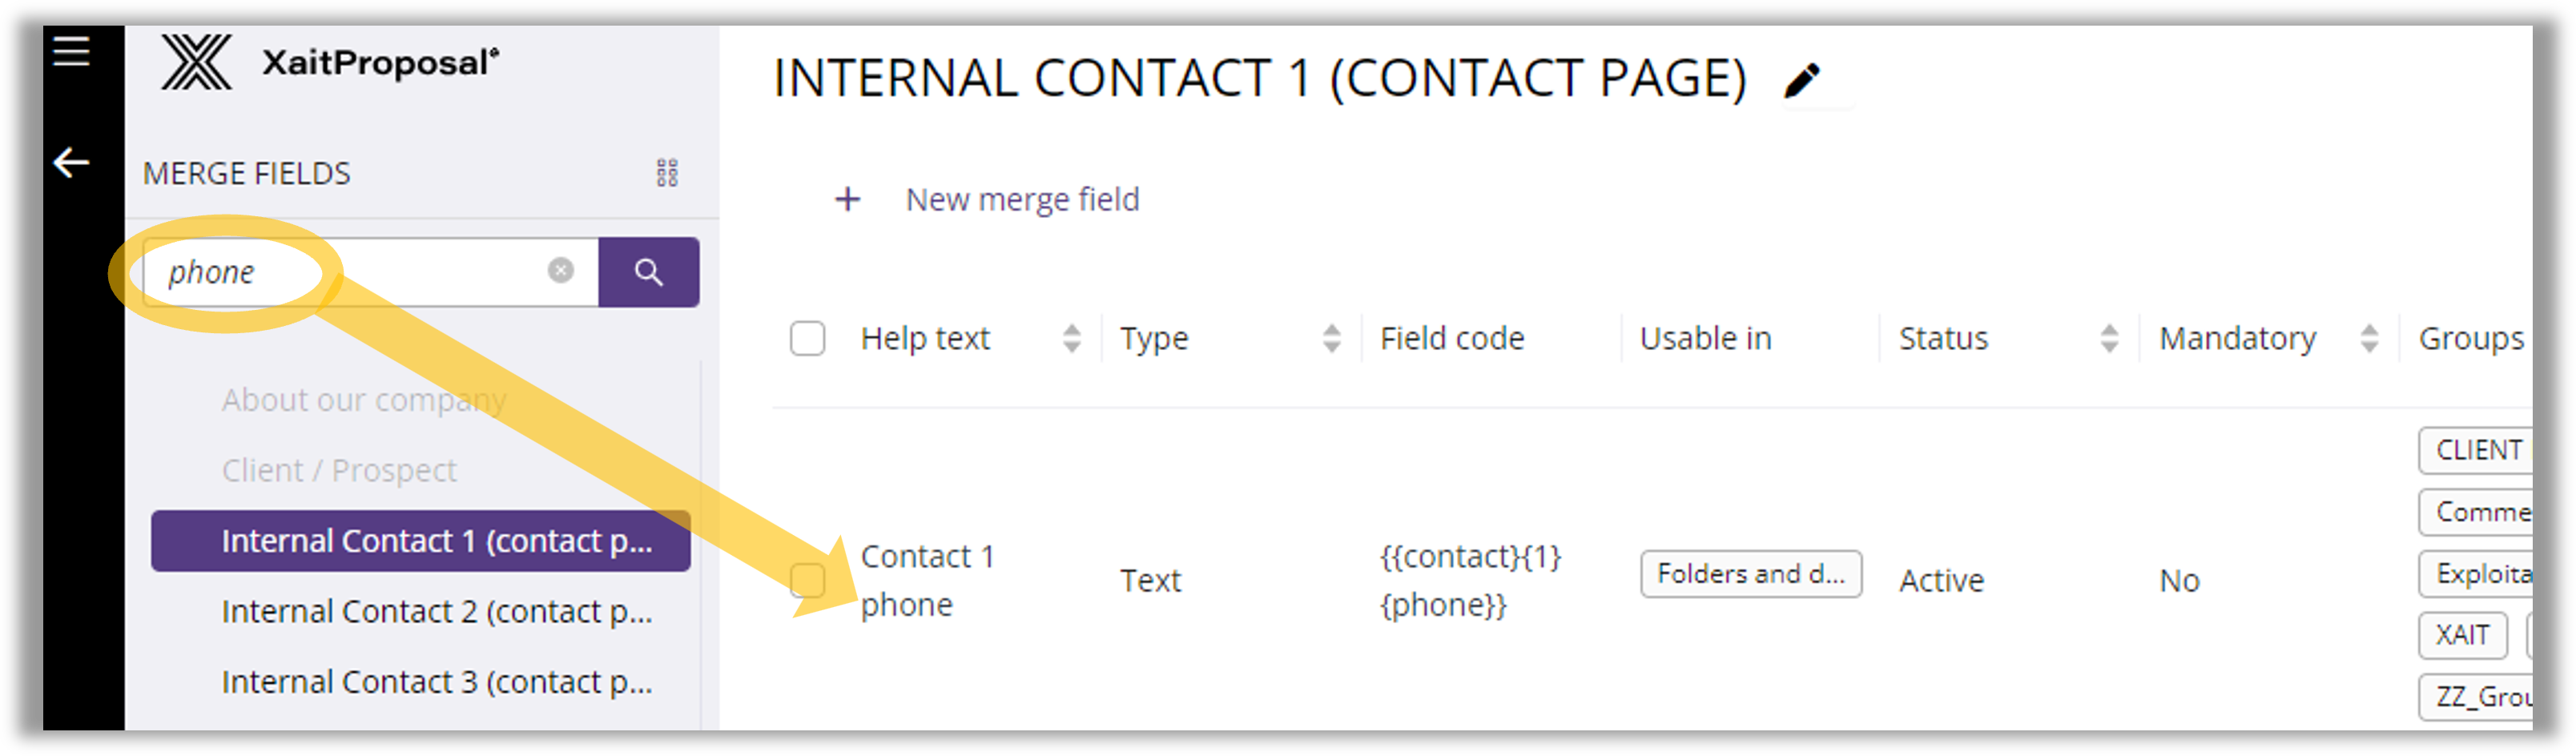This screenshot has width=2576, height=756.
Task: Click New merge field link
Action: click(x=1022, y=199)
